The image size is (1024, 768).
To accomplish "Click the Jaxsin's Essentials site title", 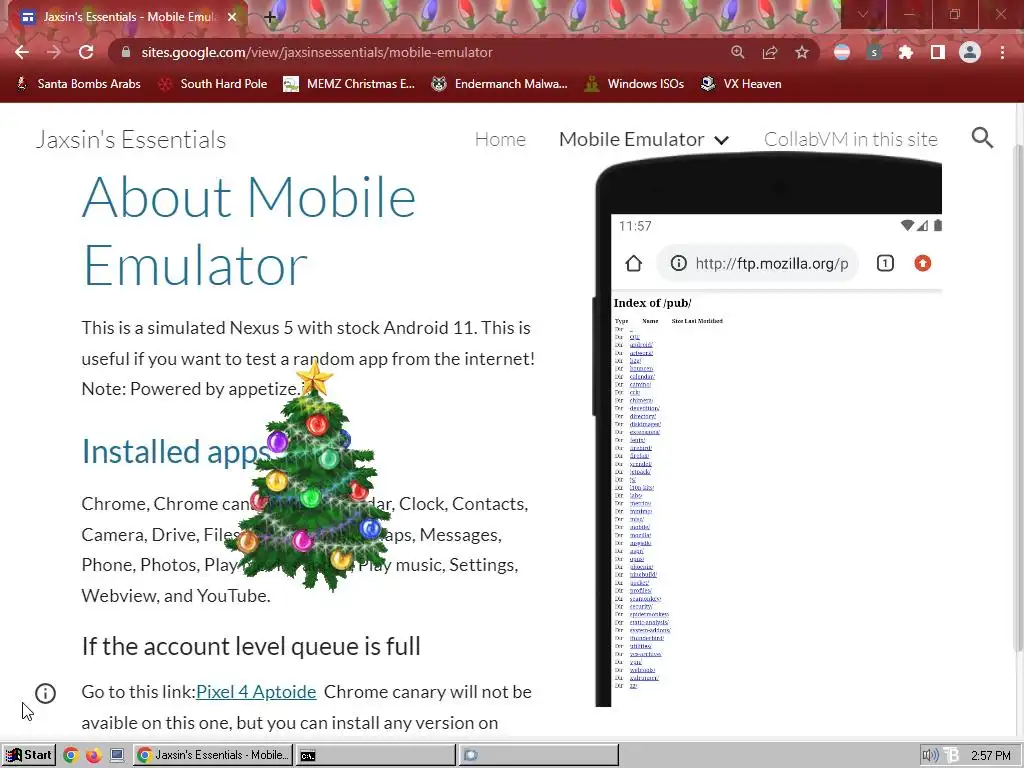I will click(131, 139).
